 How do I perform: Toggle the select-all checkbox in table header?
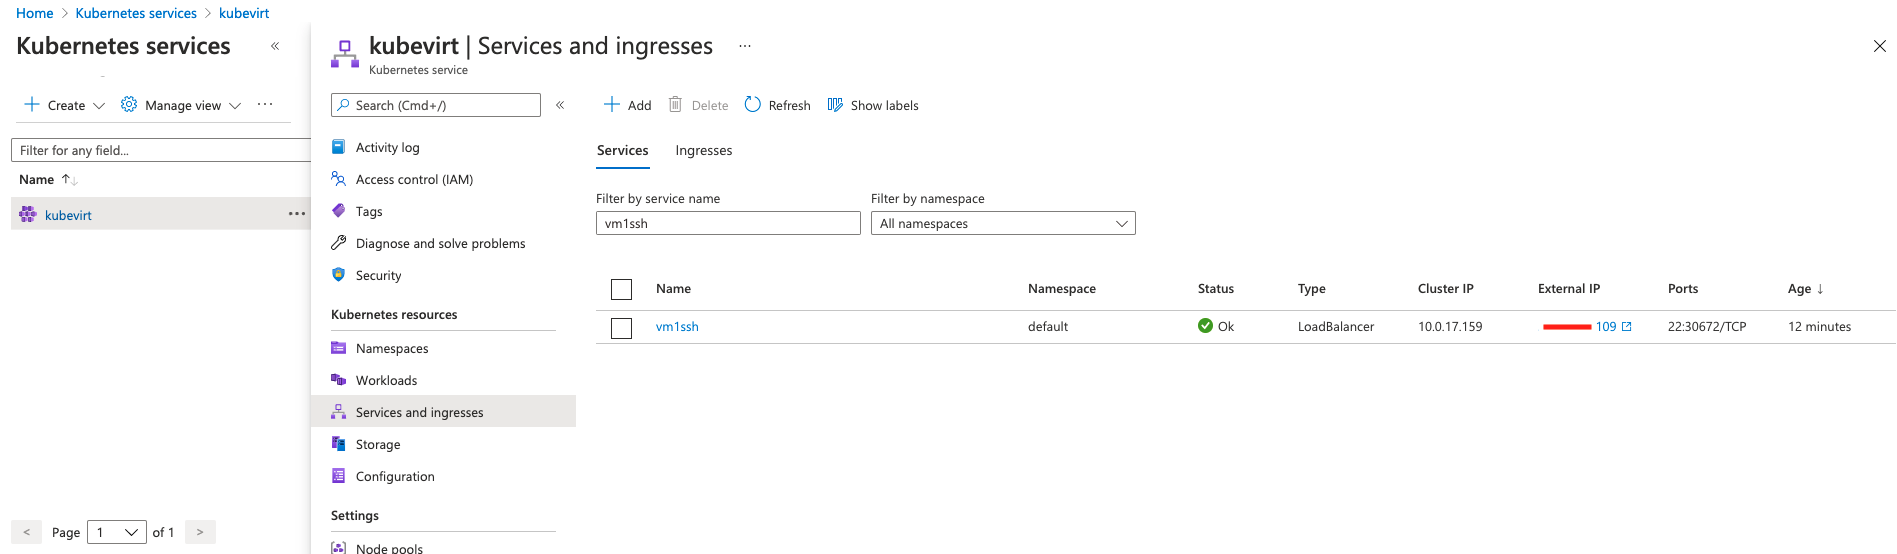click(x=621, y=289)
